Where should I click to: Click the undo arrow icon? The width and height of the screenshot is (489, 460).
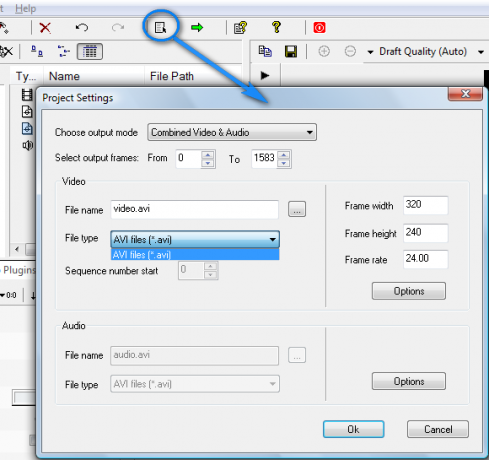(x=82, y=27)
